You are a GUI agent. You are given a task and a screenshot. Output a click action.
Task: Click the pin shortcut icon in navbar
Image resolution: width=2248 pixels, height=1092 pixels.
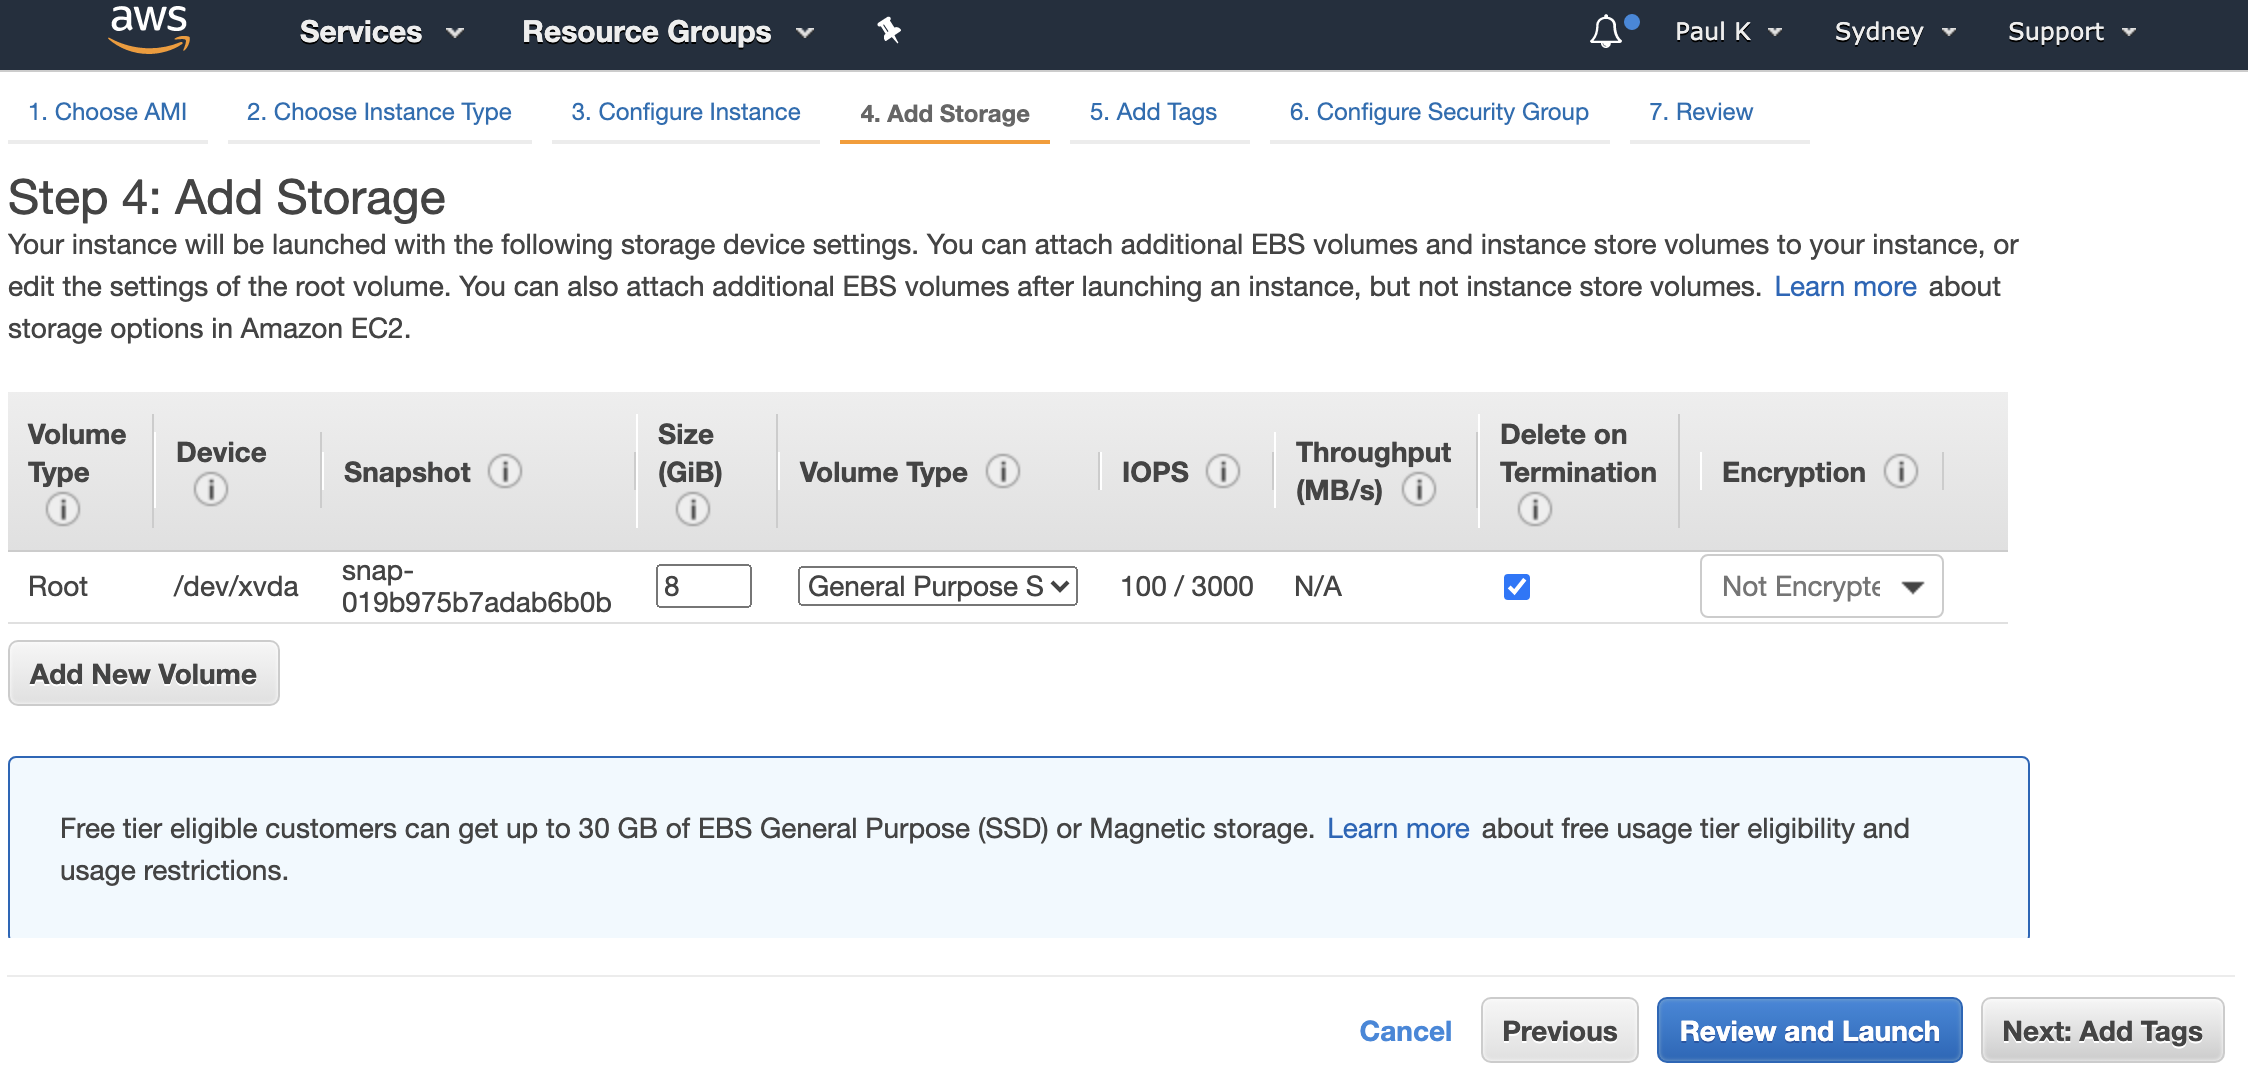click(x=889, y=31)
